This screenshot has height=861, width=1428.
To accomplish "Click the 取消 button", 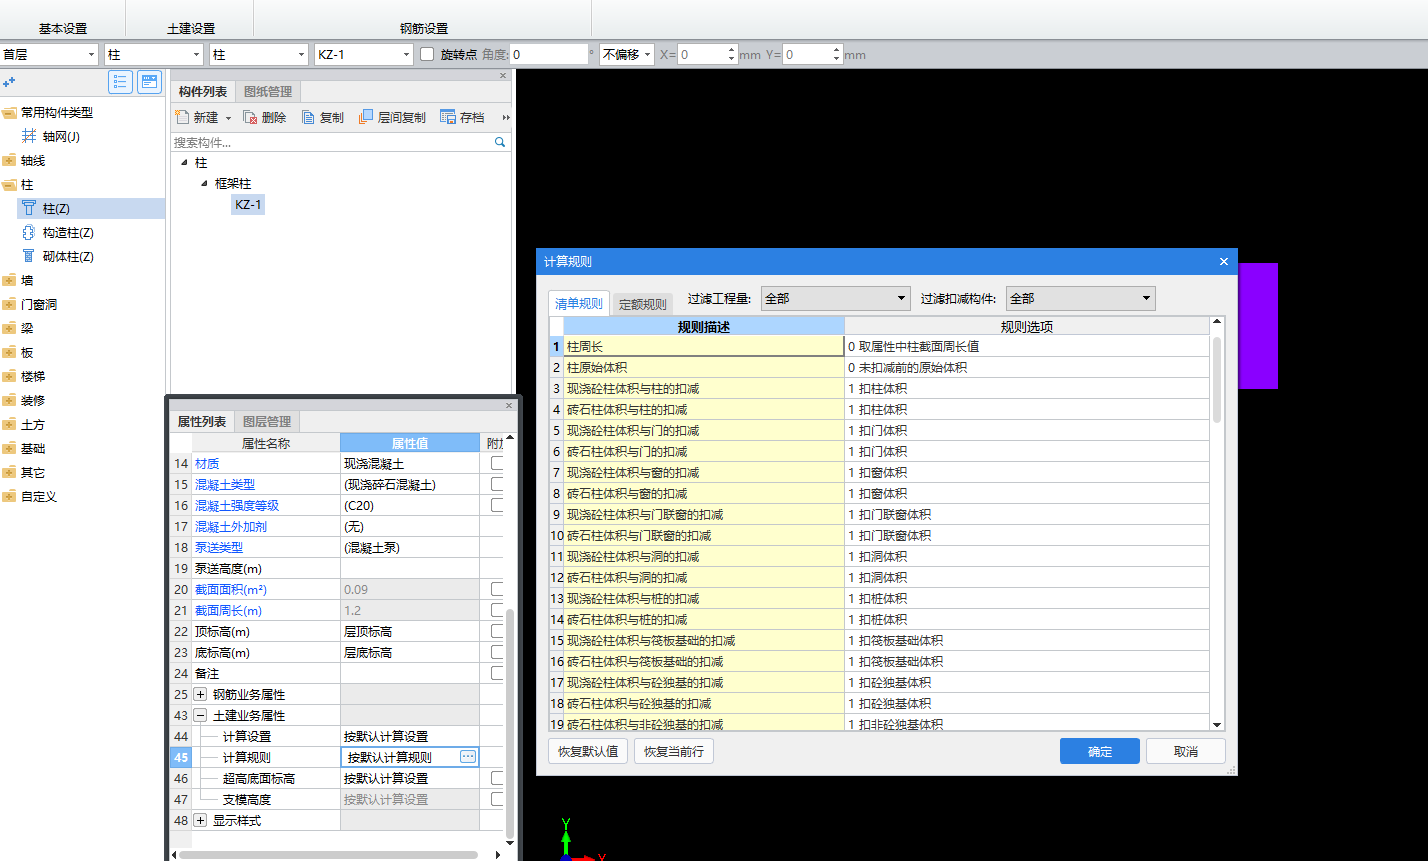I will [1186, 751].
